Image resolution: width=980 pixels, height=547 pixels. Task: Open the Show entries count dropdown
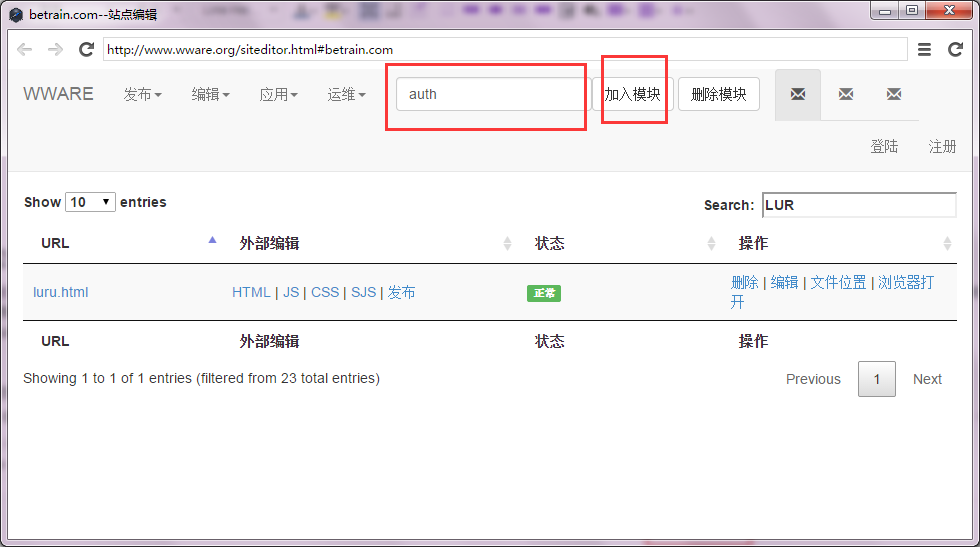tap(90, 202)
